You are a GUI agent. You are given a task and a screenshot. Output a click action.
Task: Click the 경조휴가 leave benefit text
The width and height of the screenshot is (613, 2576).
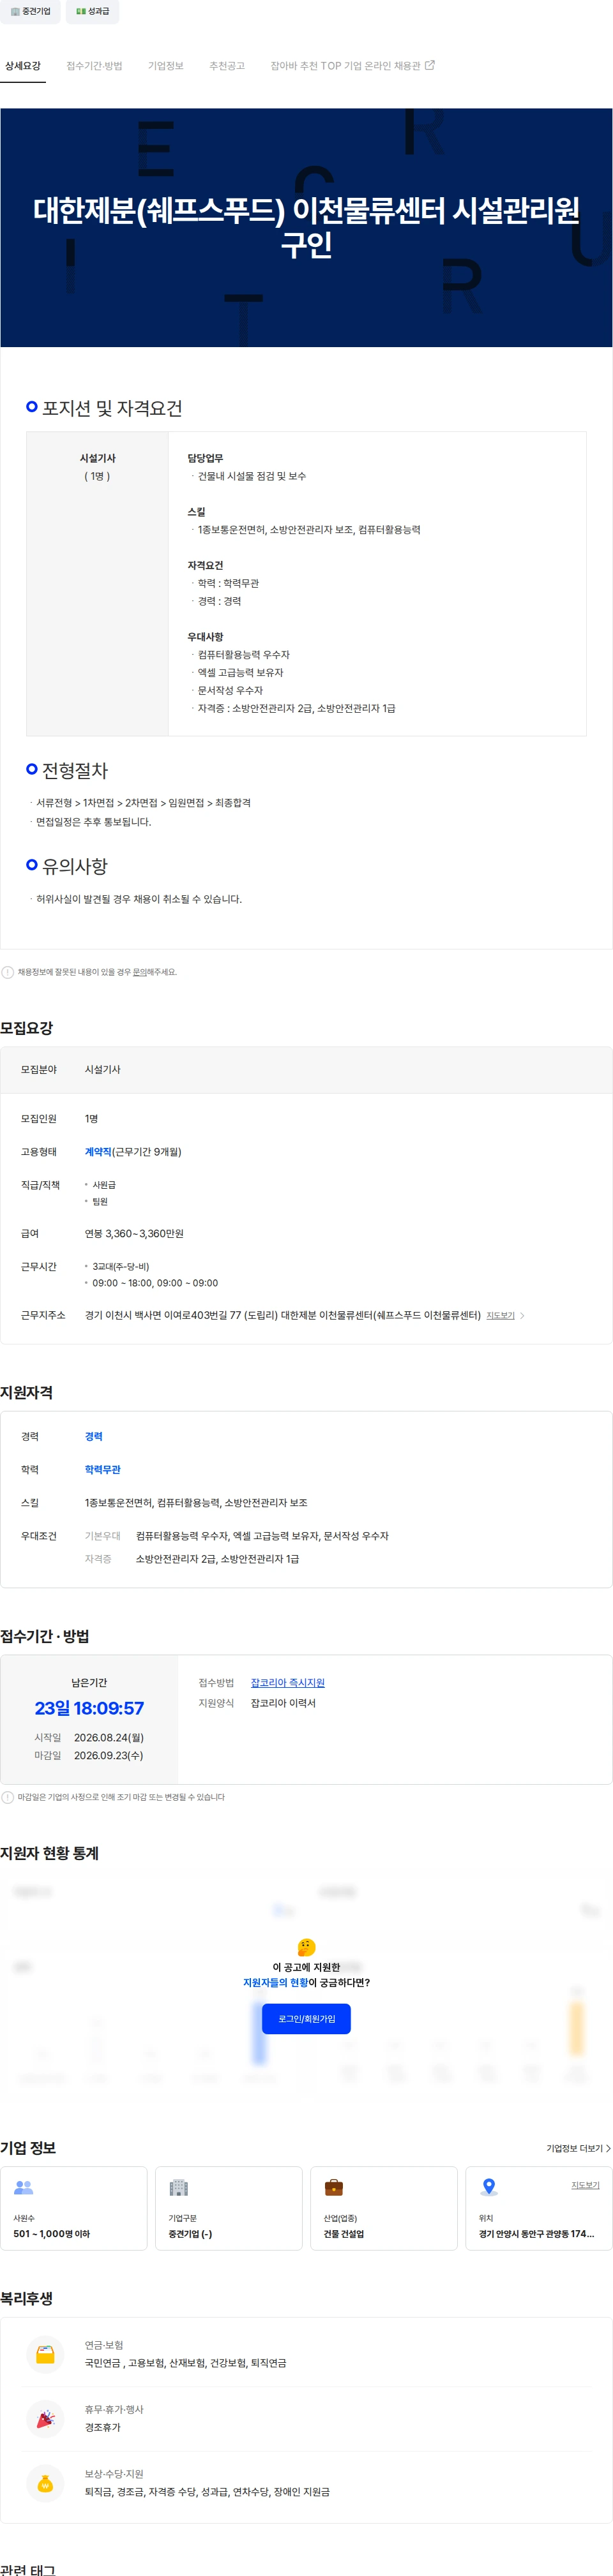click(x=103, y=2428)
